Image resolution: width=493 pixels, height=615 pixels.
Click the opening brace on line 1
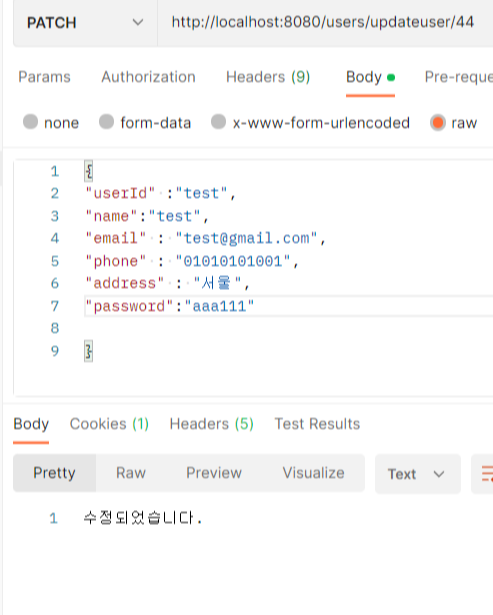point(89,171)
